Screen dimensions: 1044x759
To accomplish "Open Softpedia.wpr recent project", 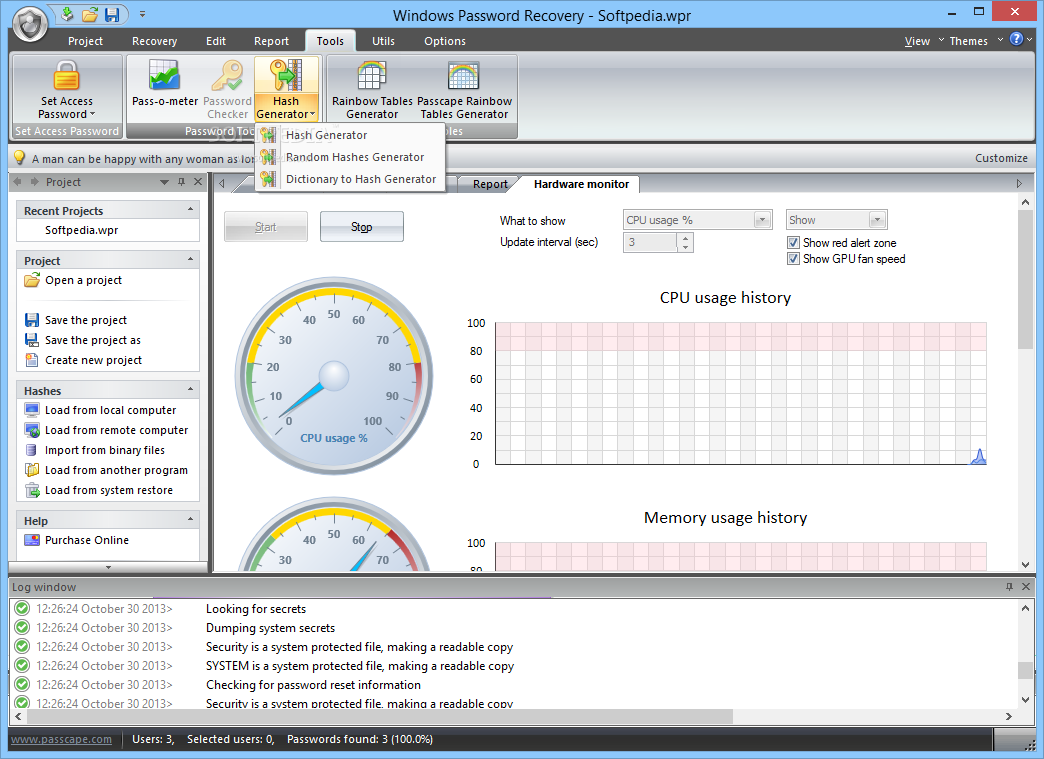I will [x=81, y=230].
